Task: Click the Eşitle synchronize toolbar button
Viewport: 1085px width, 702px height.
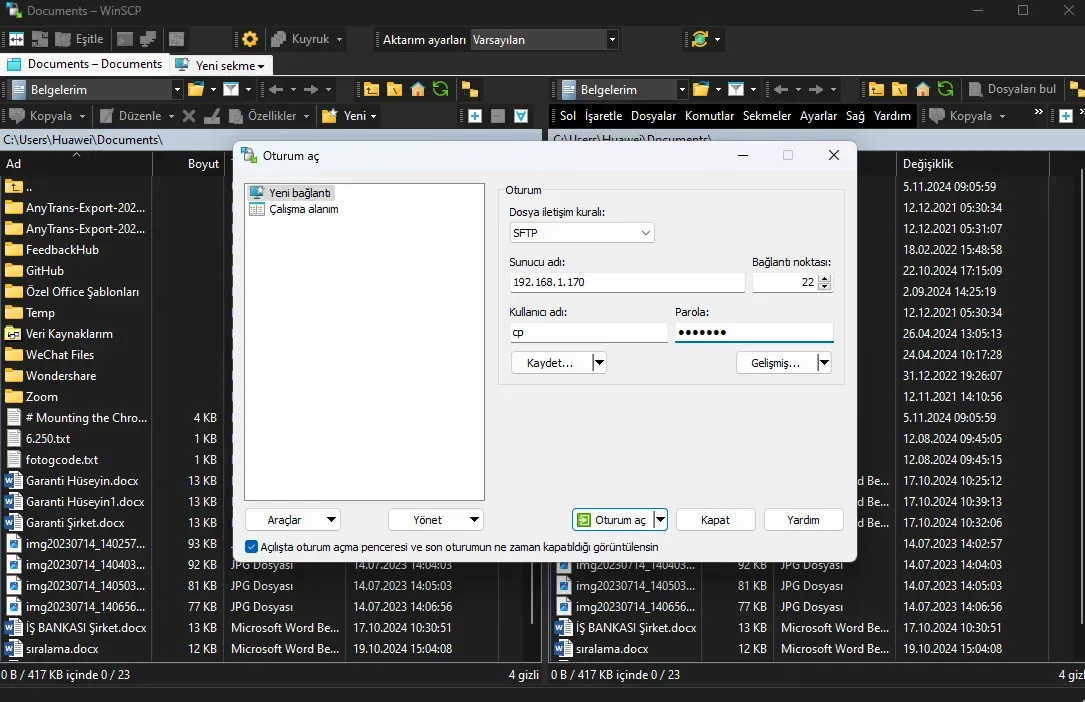Action: (80, 39)
